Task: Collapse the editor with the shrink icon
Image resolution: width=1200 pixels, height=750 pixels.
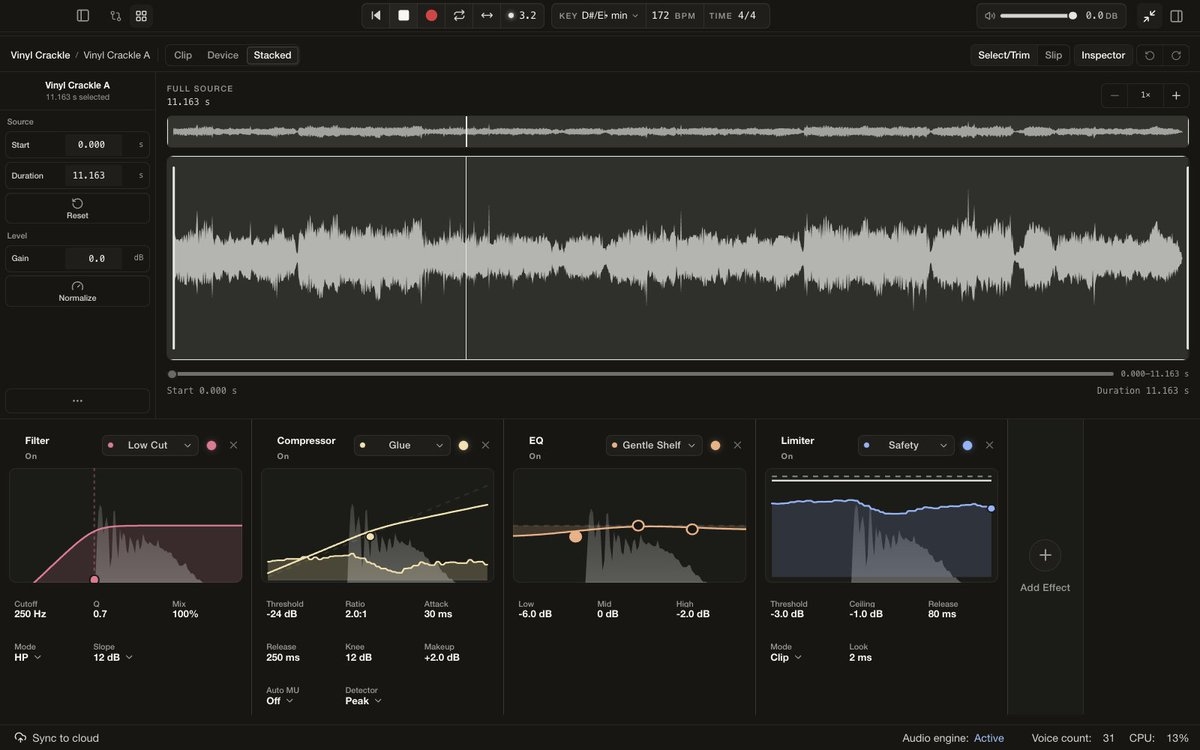Action: [1149, 16]
